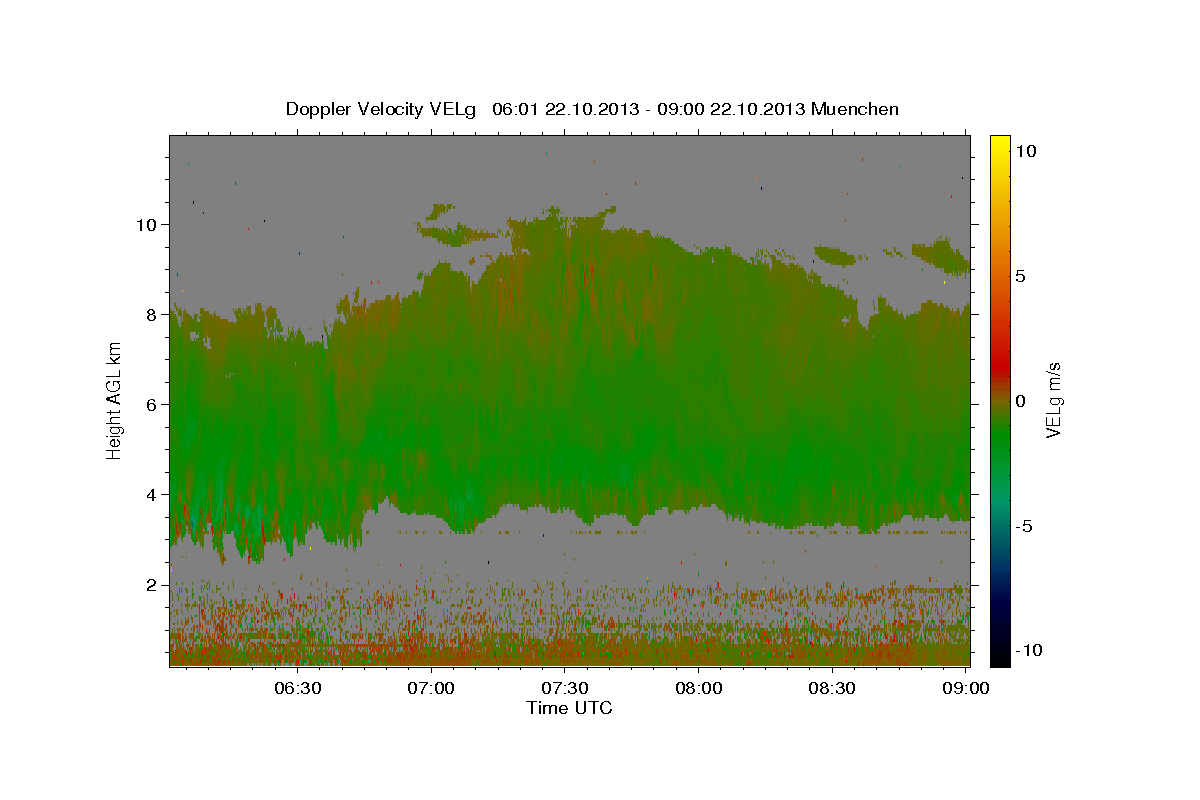
Task: Click the colorbar value 10 at top
Action: [x=1026, y=151]
